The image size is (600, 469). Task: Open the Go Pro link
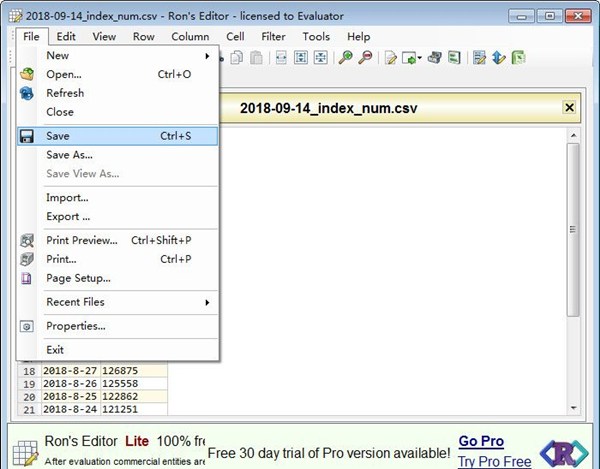click(481, 441)
